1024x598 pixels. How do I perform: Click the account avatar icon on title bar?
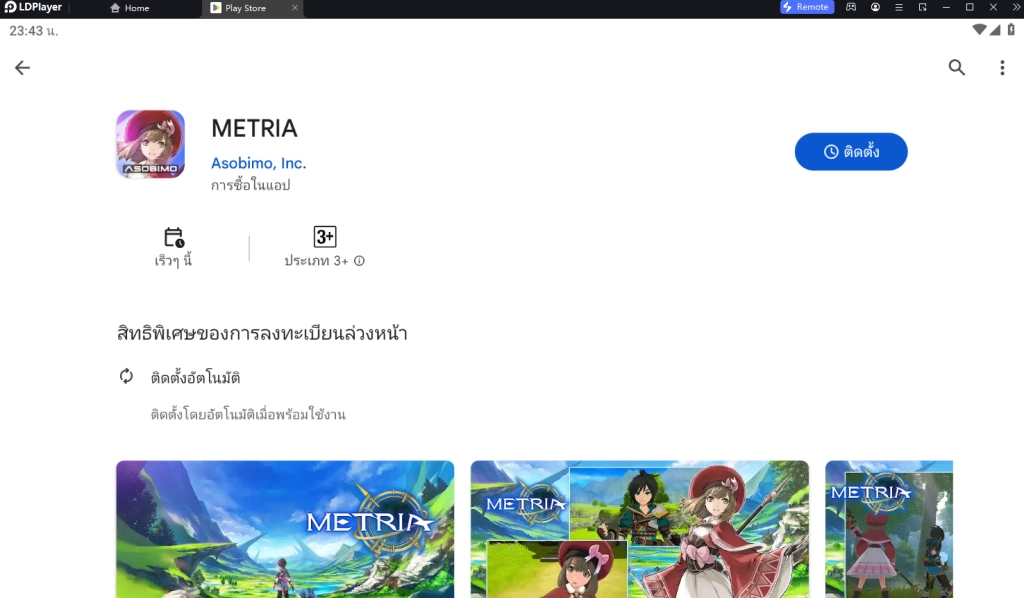(874, 8)
